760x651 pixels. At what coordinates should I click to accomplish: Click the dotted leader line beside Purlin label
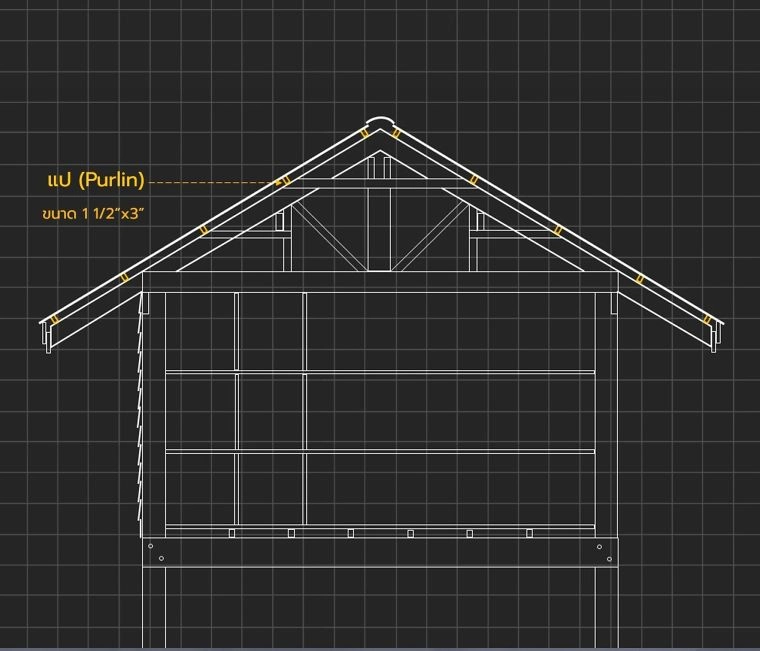coord(210,182)
